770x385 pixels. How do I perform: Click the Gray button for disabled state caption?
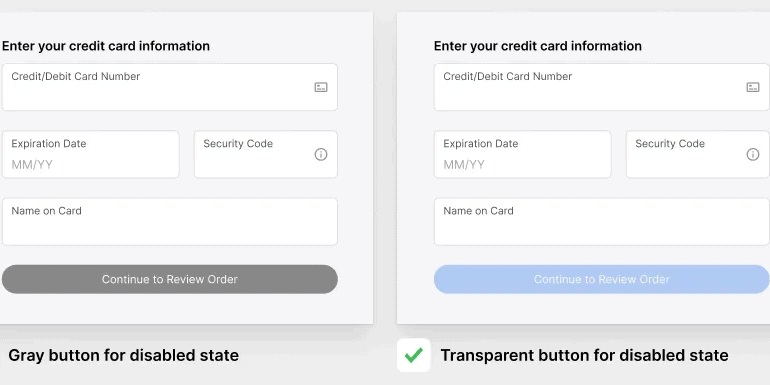[x=124, y=355]
